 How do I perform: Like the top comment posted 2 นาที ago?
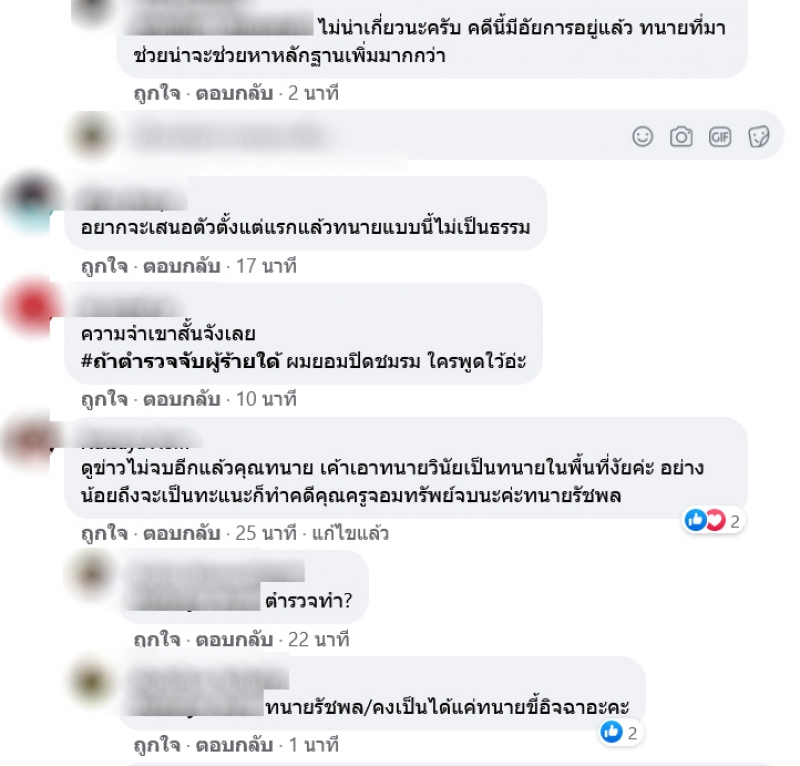157,93
